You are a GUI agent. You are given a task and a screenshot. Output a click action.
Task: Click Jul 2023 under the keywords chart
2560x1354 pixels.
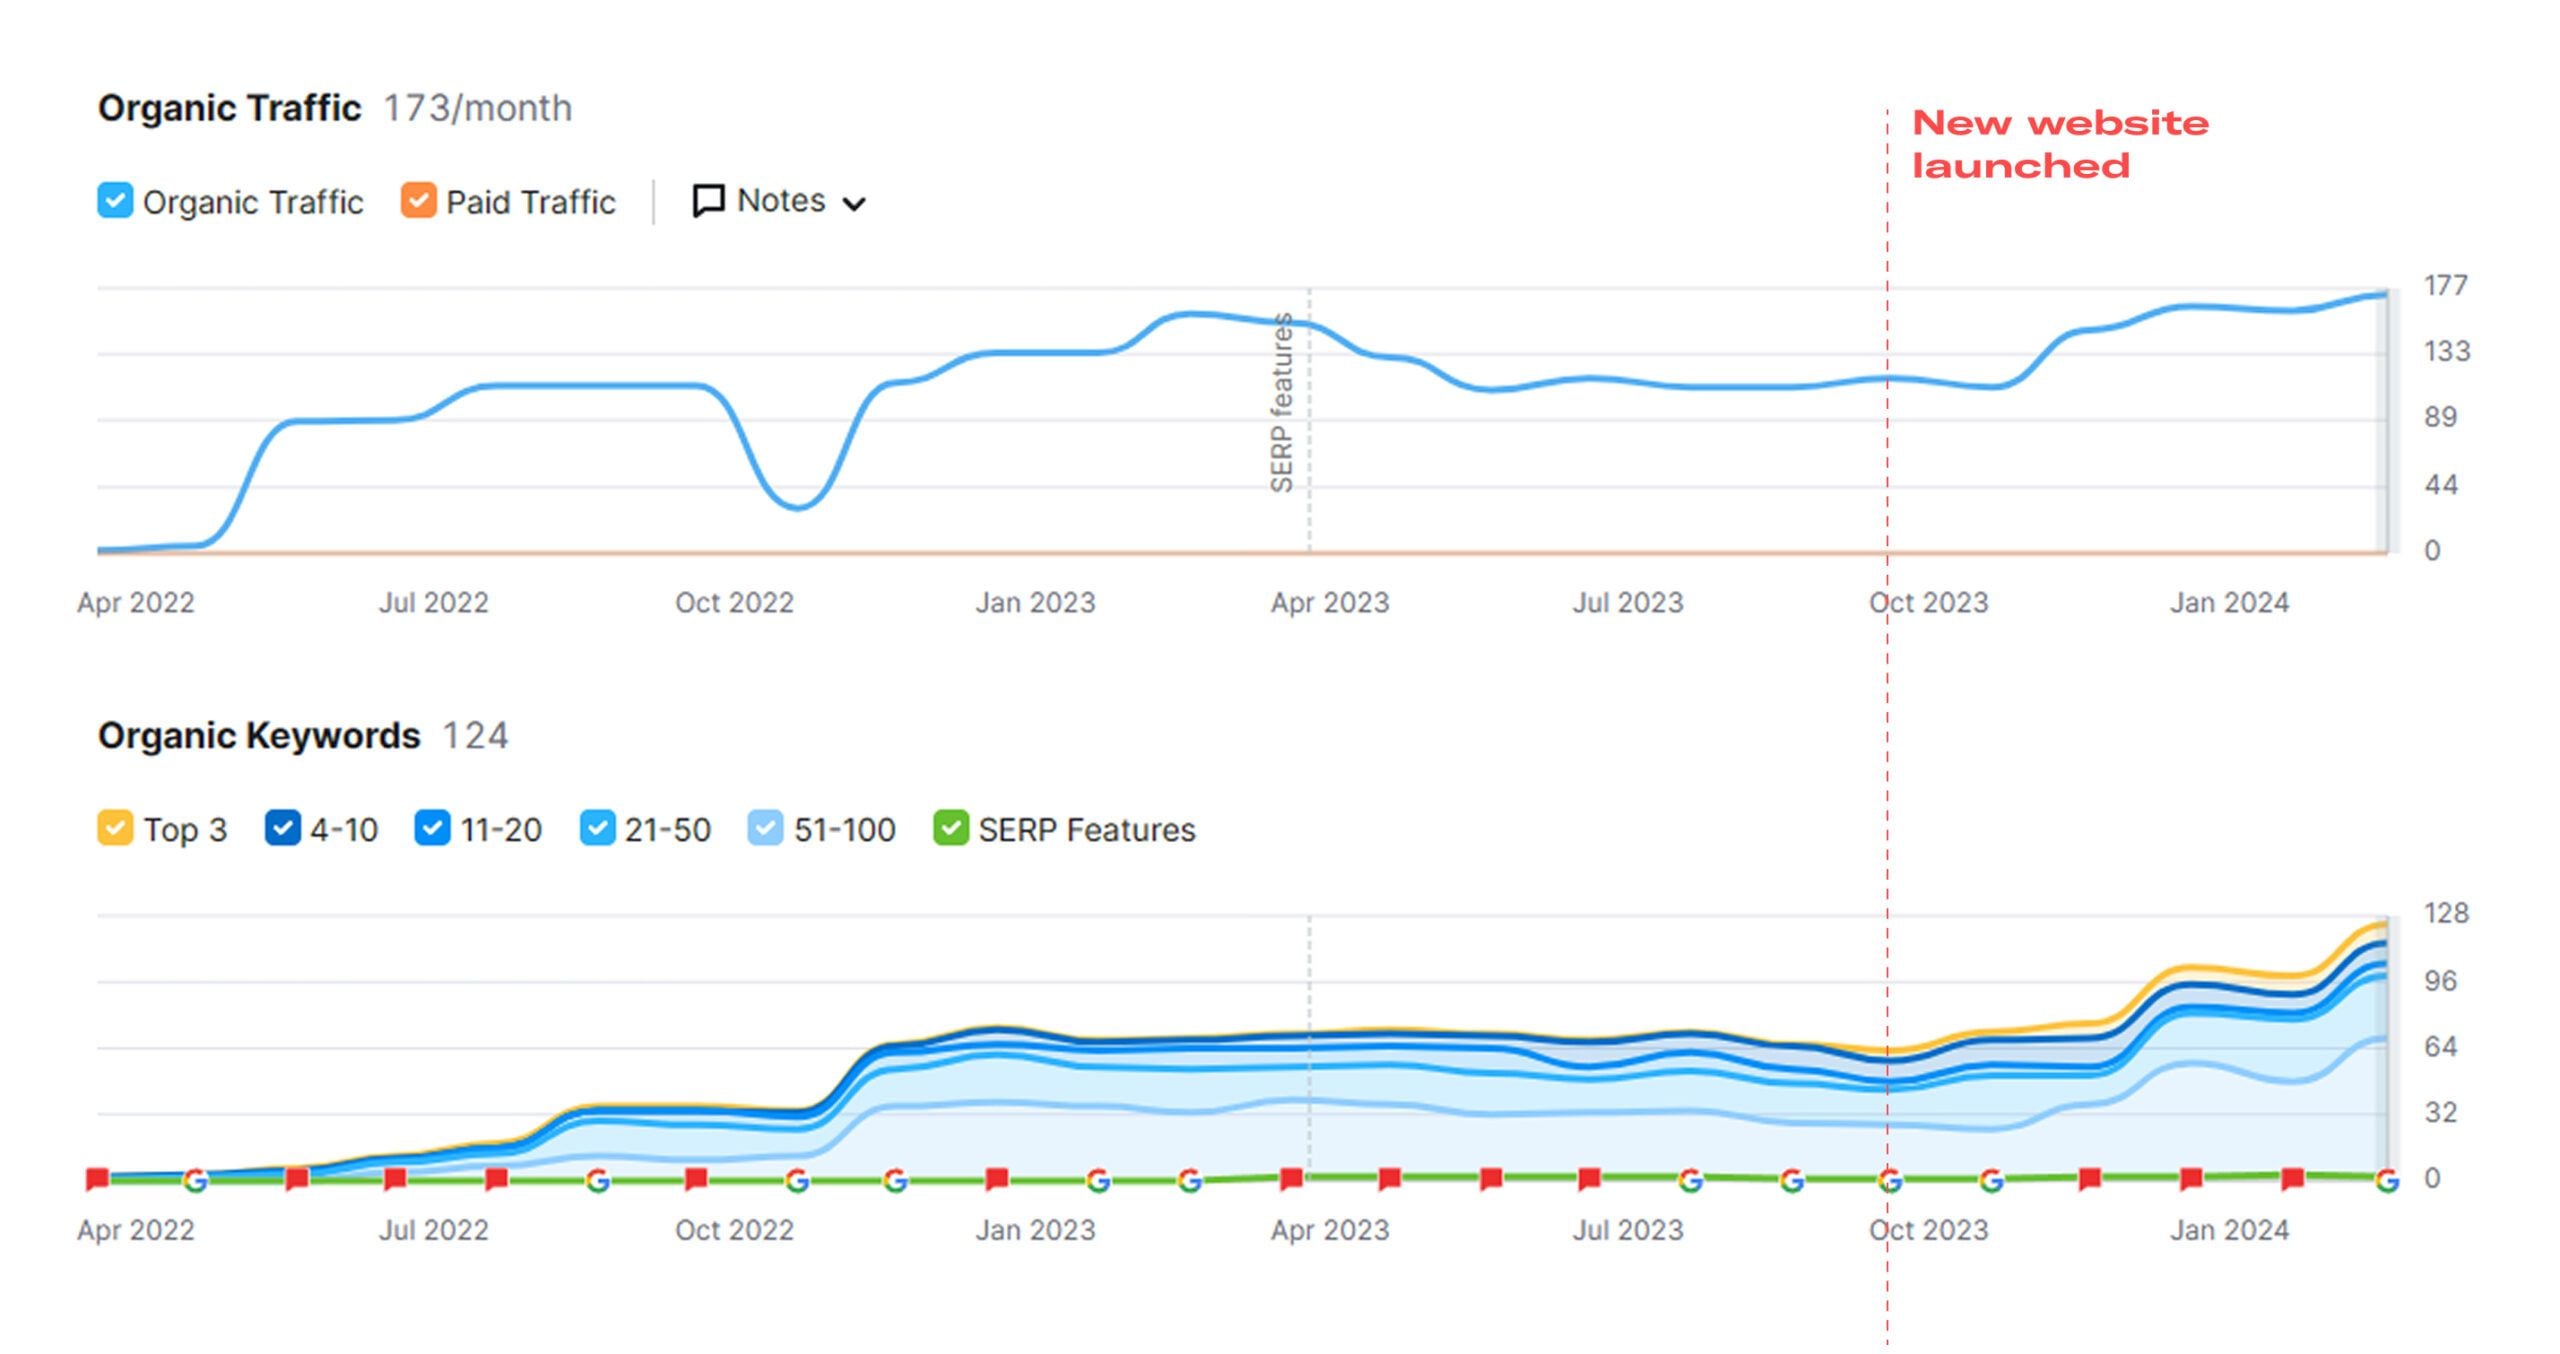pyautogui.click(x=1628, y=1230)
